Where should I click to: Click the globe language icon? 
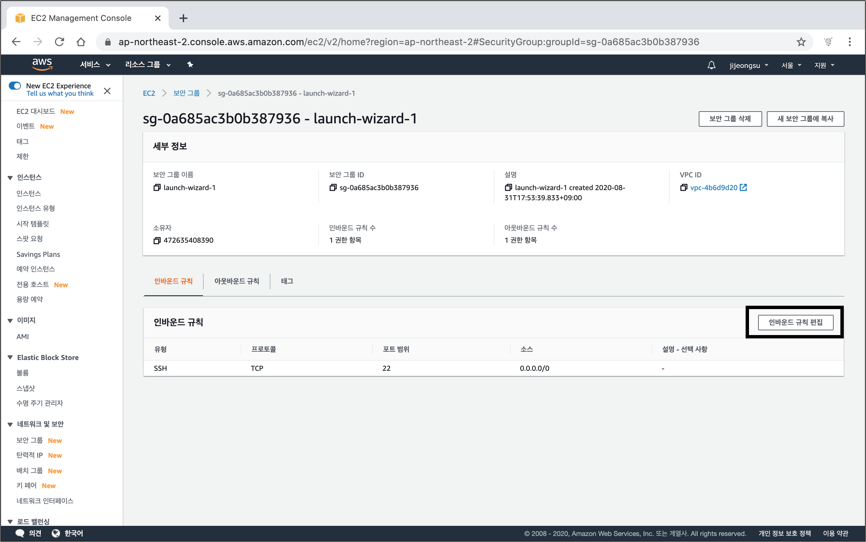tap(55, 533)
